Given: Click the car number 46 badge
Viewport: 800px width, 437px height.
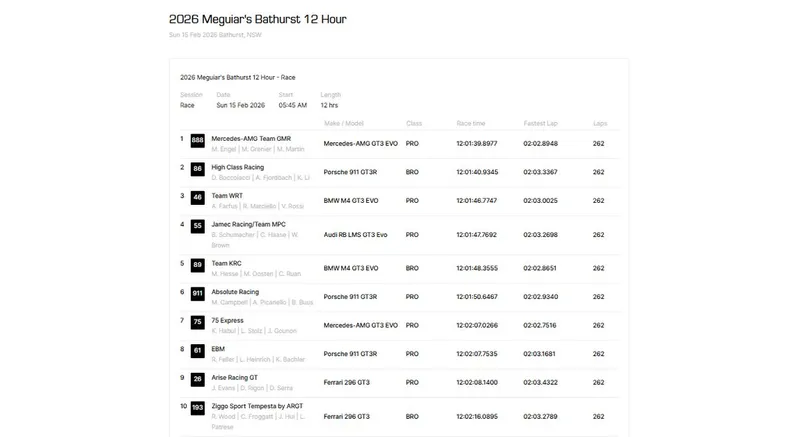Looking at the screenshot, I should (x=197, y=198).
